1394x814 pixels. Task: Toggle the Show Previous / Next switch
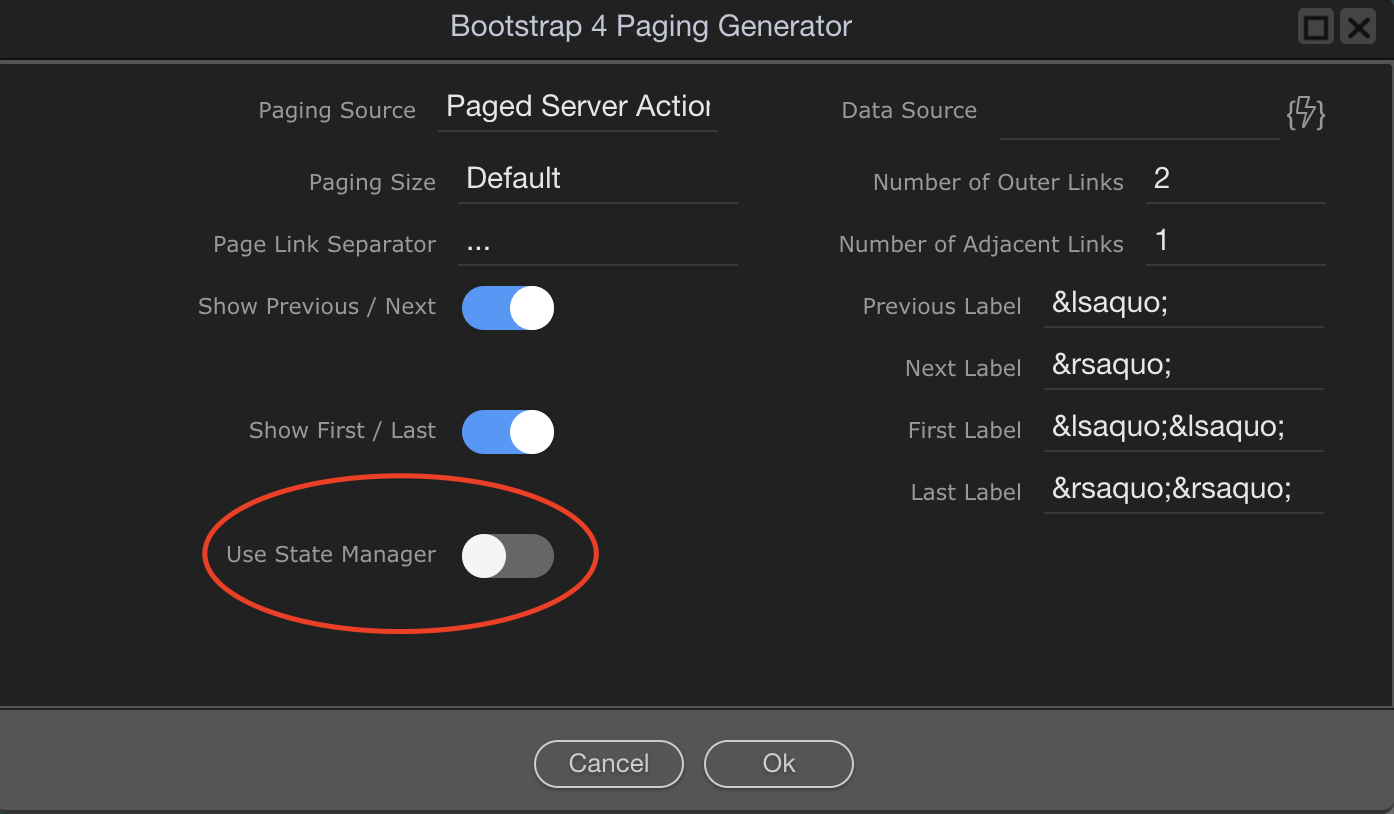pos(508,308)
